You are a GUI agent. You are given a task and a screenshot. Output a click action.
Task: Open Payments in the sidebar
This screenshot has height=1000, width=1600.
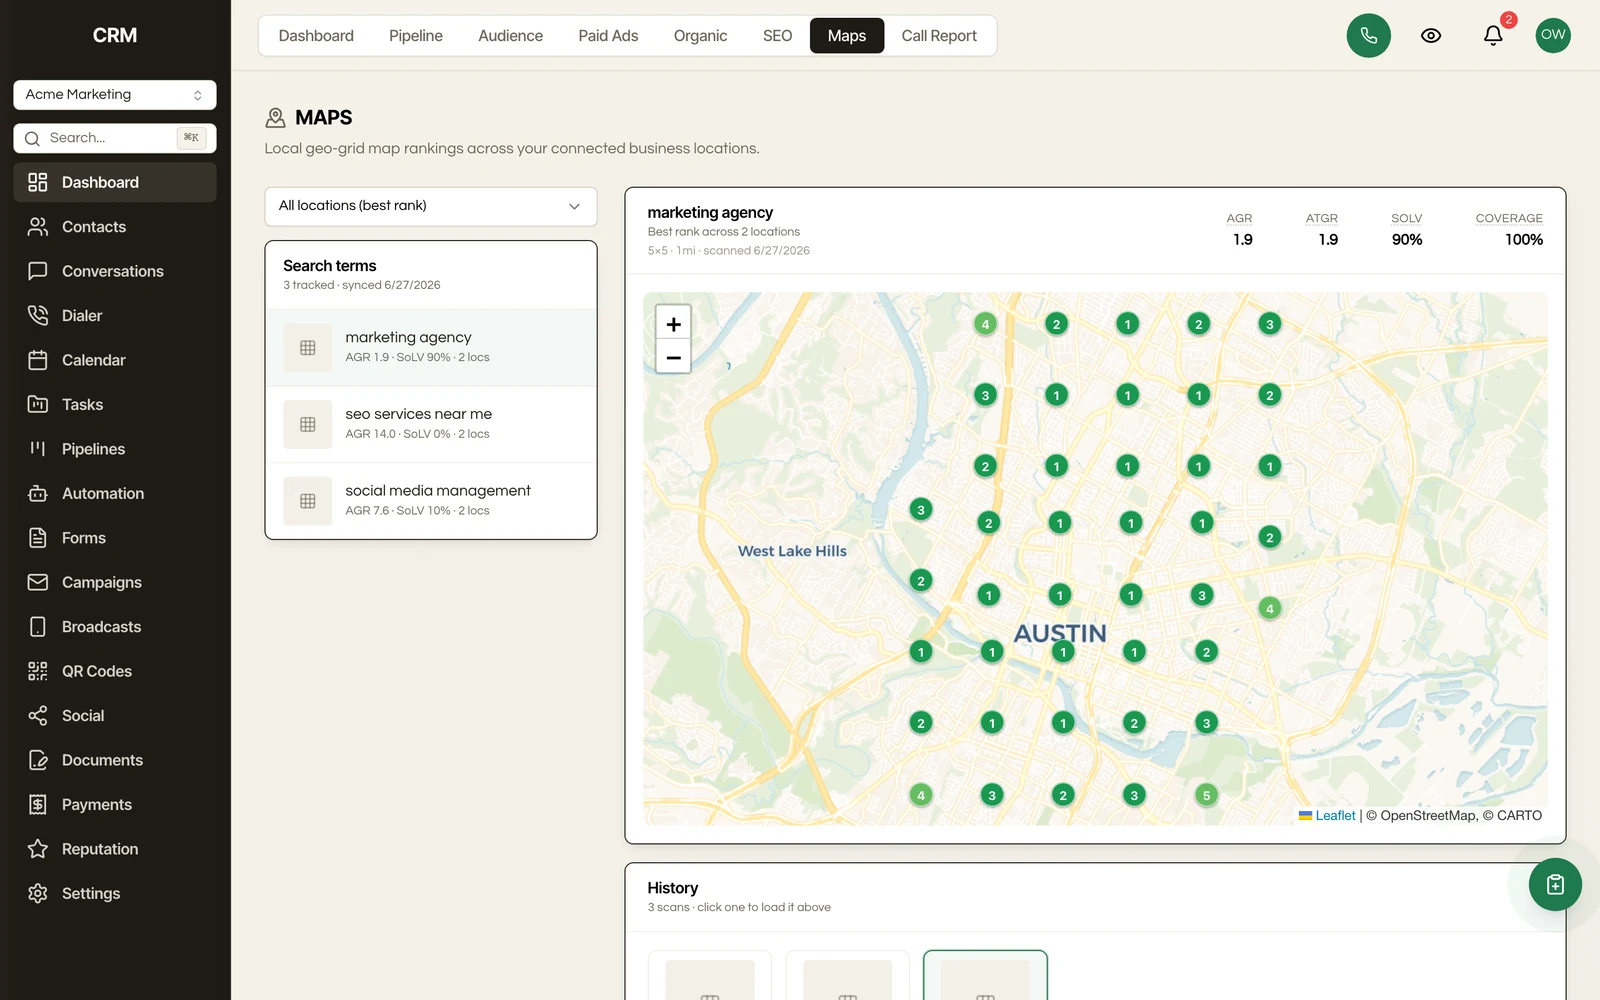(x=115, y=805)
